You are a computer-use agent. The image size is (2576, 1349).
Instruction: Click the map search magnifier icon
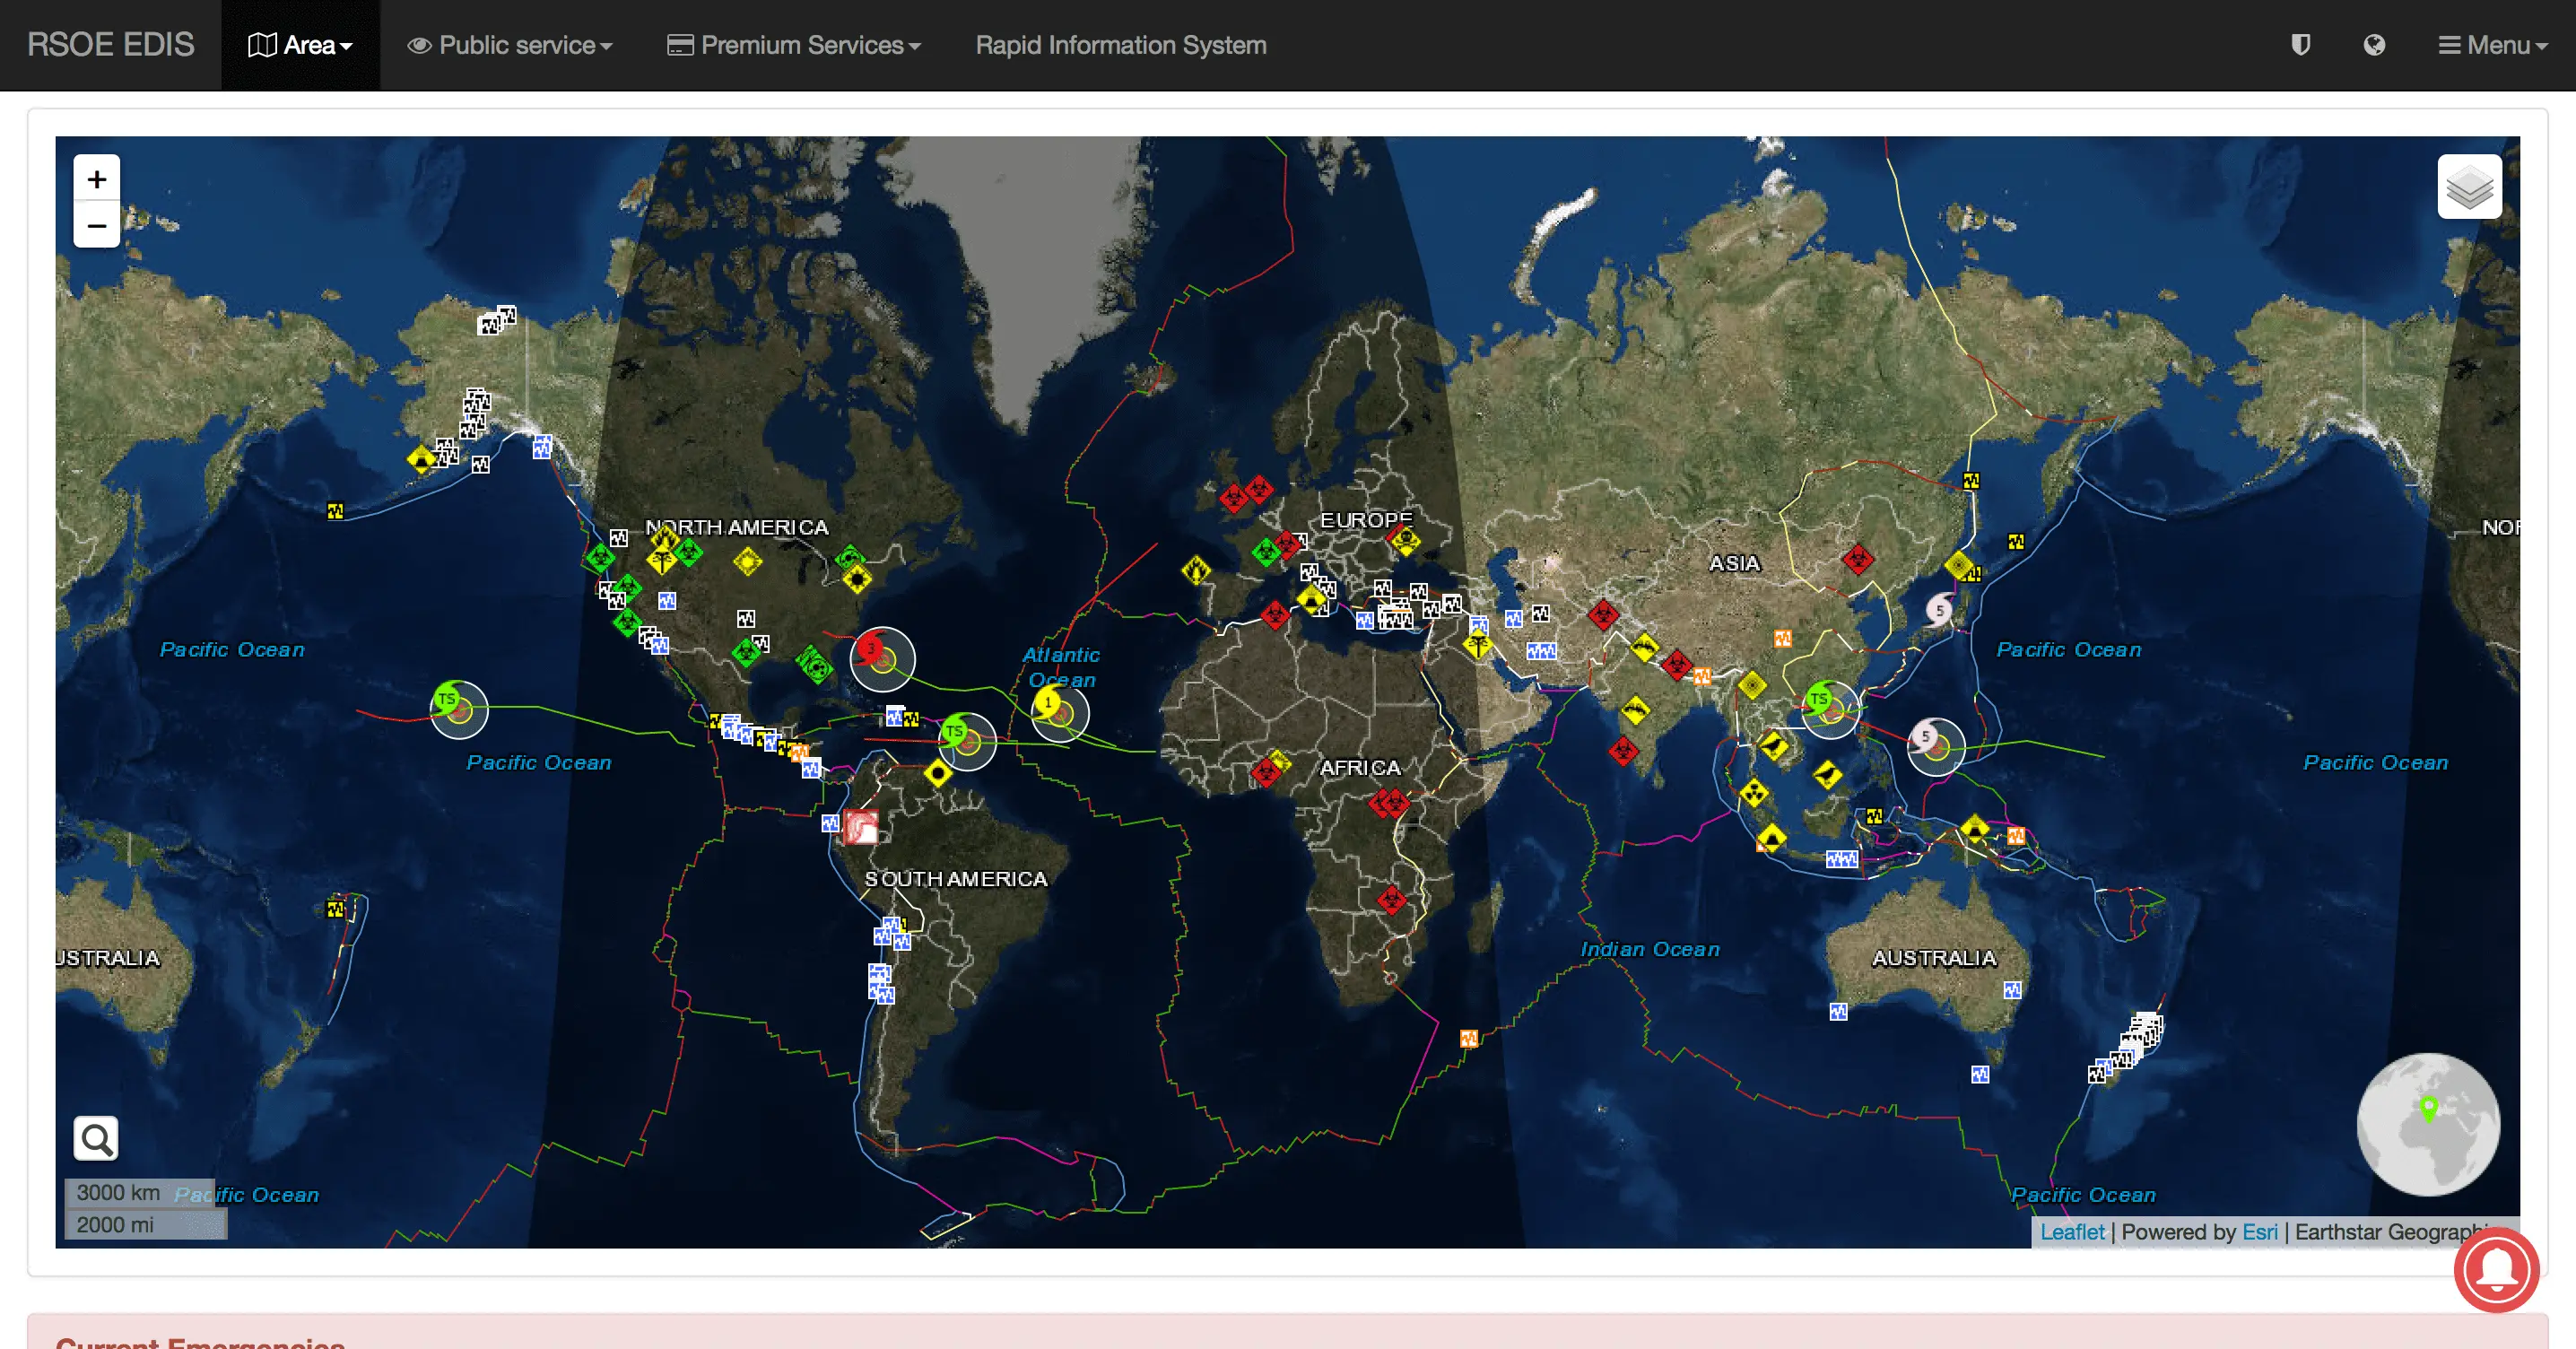pyautogui.click(x=96, y=1138)
